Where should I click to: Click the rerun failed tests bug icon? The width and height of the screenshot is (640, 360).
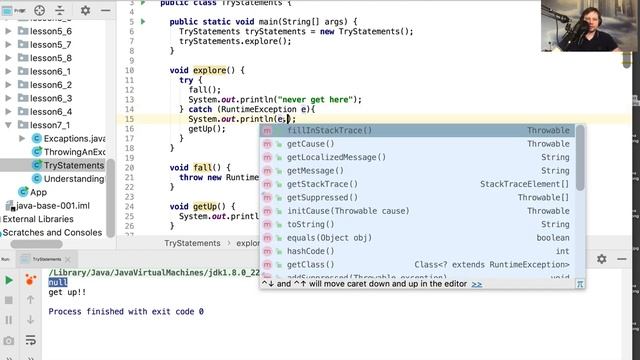(30, 280)
